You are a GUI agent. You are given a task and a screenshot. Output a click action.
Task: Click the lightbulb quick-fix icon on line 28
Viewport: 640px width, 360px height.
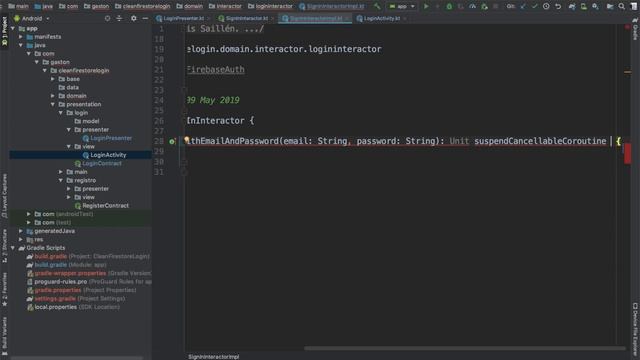pos(187,140)
